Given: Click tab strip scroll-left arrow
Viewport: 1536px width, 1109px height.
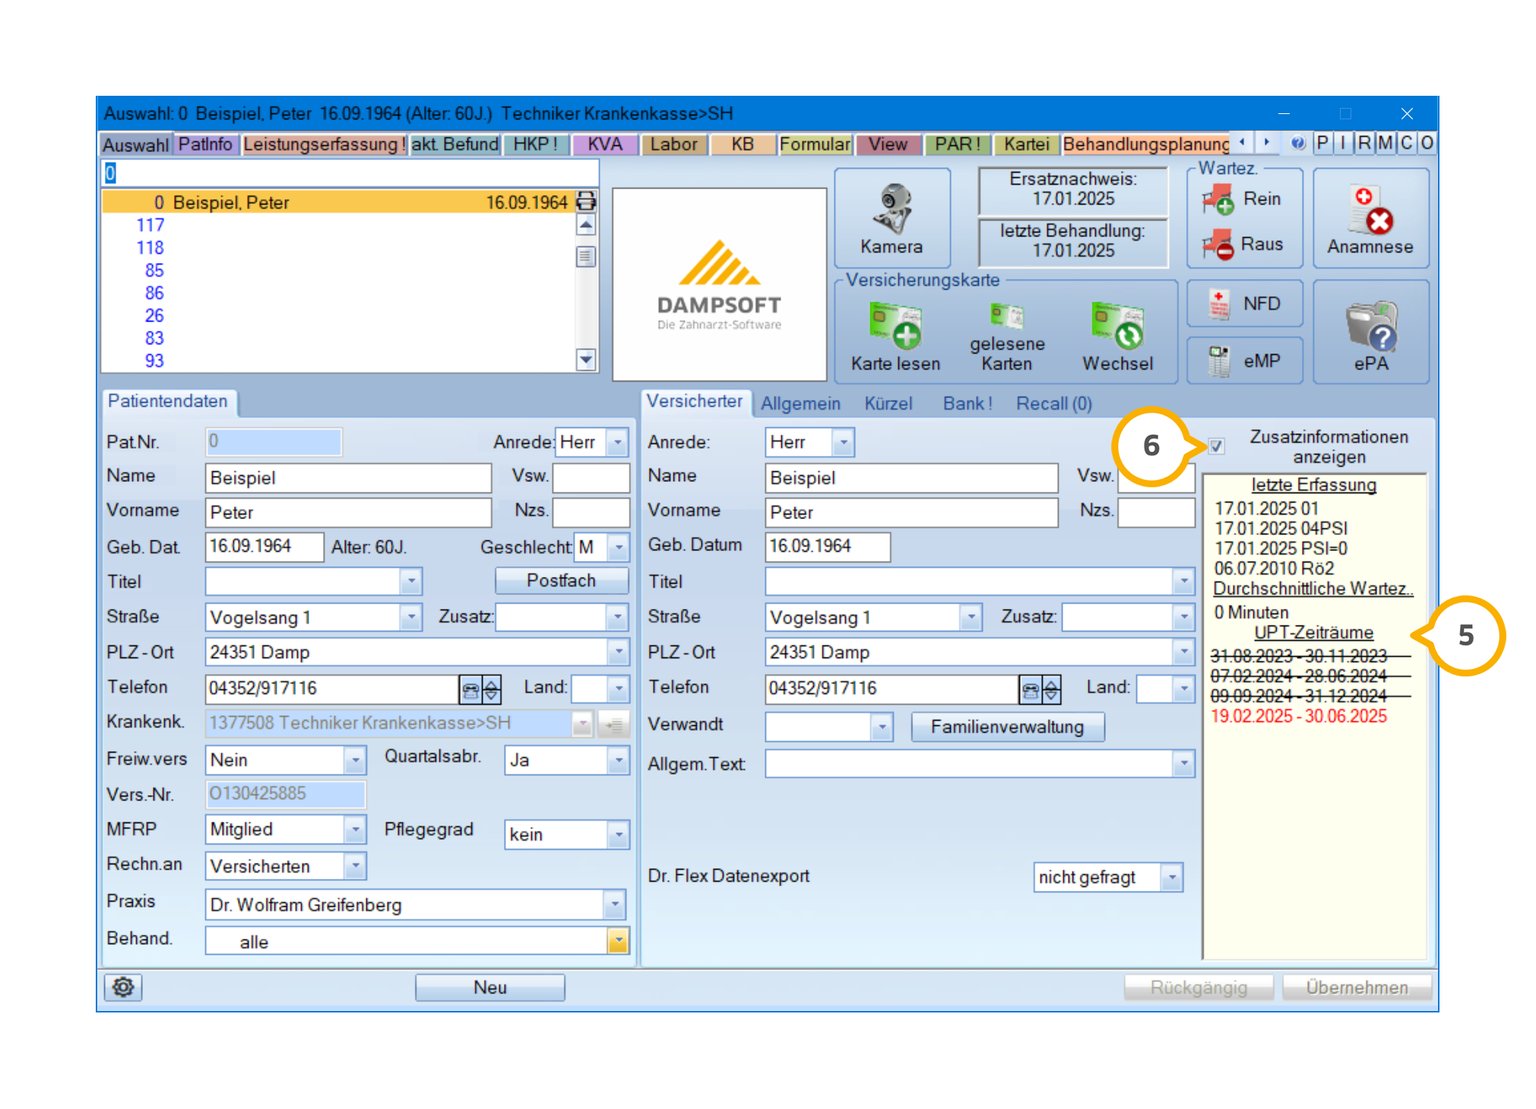Looking at the screenshot, I should (1242, 143).
